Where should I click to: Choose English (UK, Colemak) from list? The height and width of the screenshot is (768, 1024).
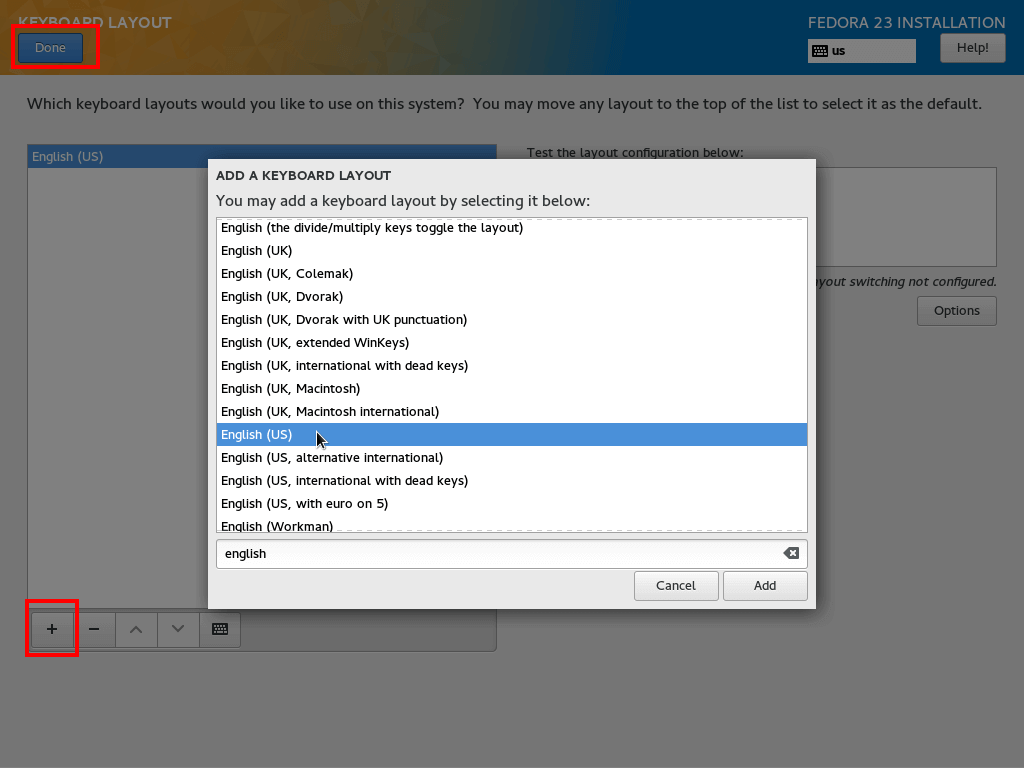(x=287, y=273)
